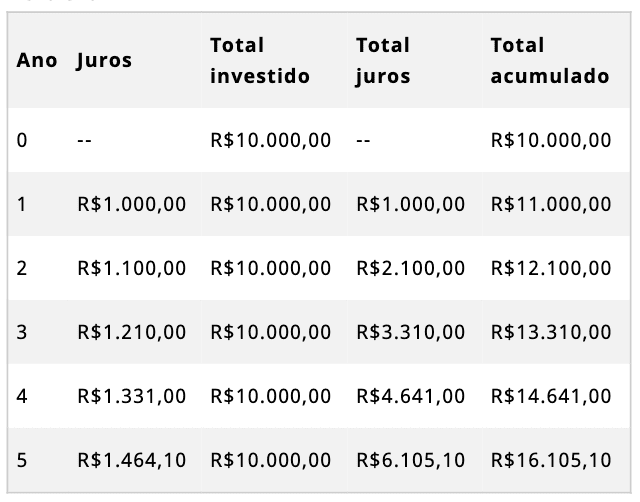The image size is (640, 502).
Task: Click the R$2.100,00 Total juros cell
Action: click(x=410, y=268)
